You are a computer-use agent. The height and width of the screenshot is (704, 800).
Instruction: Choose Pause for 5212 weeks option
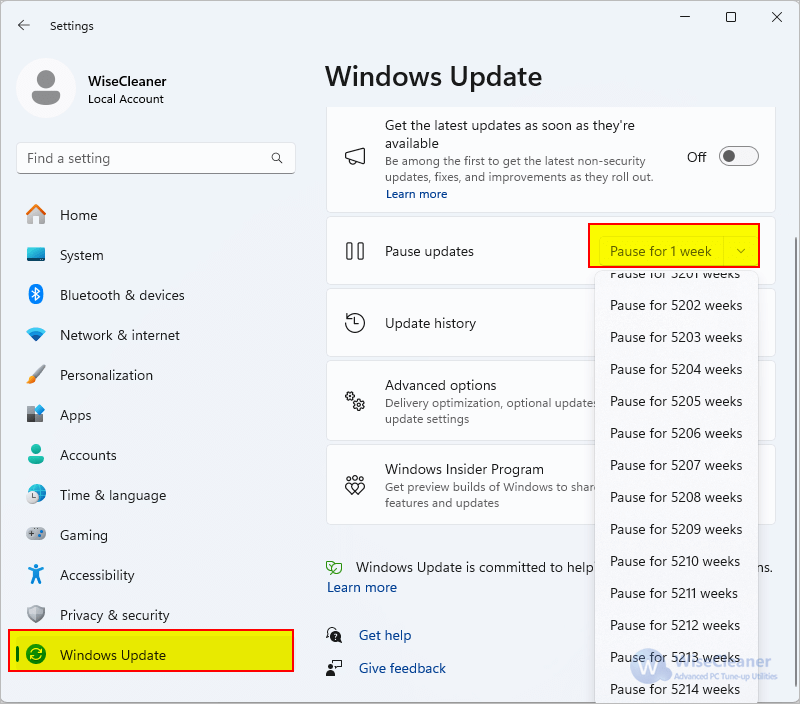click(676, 625)
